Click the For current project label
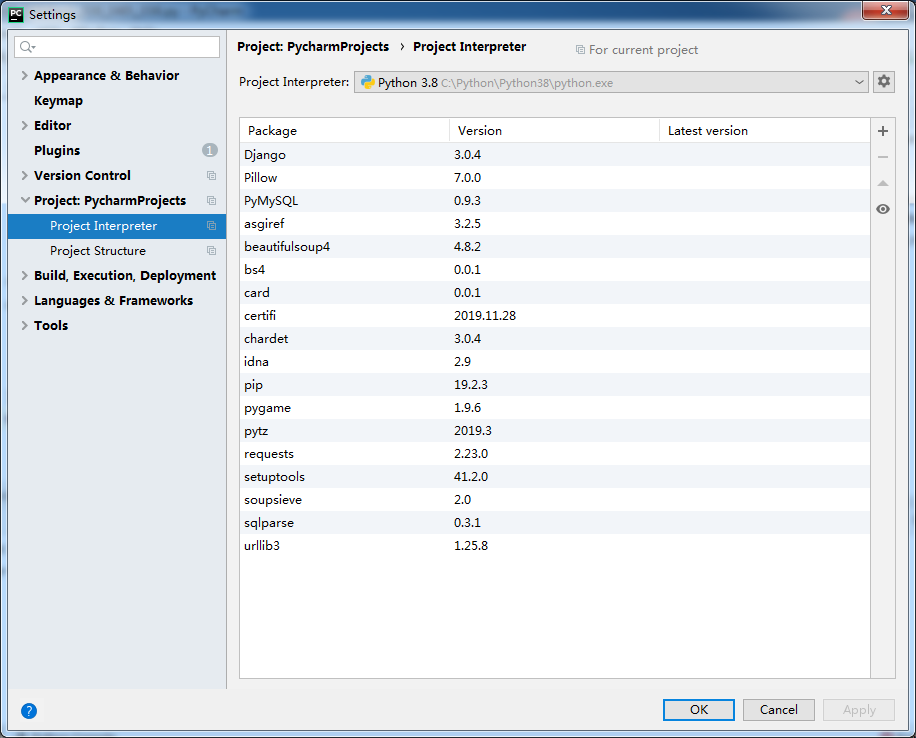Viewport: 916px width, 738px height. tap(643, 50)
